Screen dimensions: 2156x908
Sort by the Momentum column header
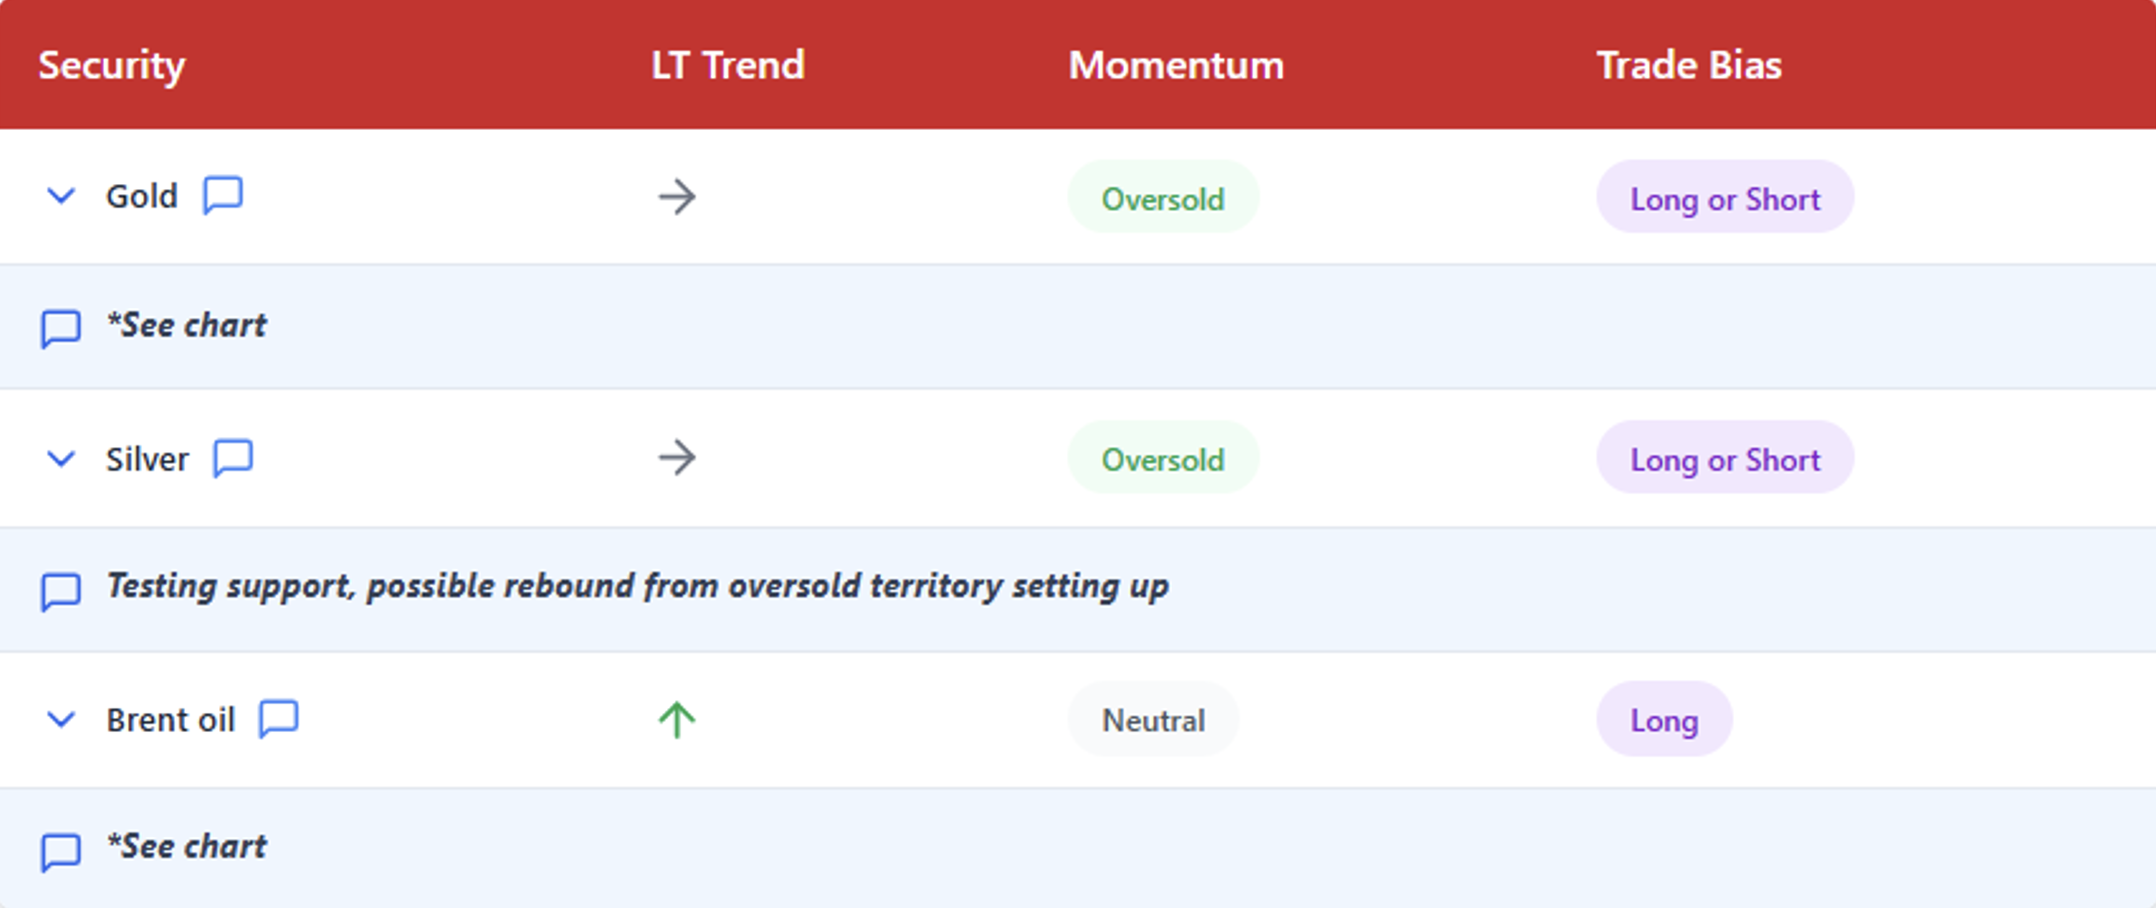pyautogui.click(x=1176, y=65)
